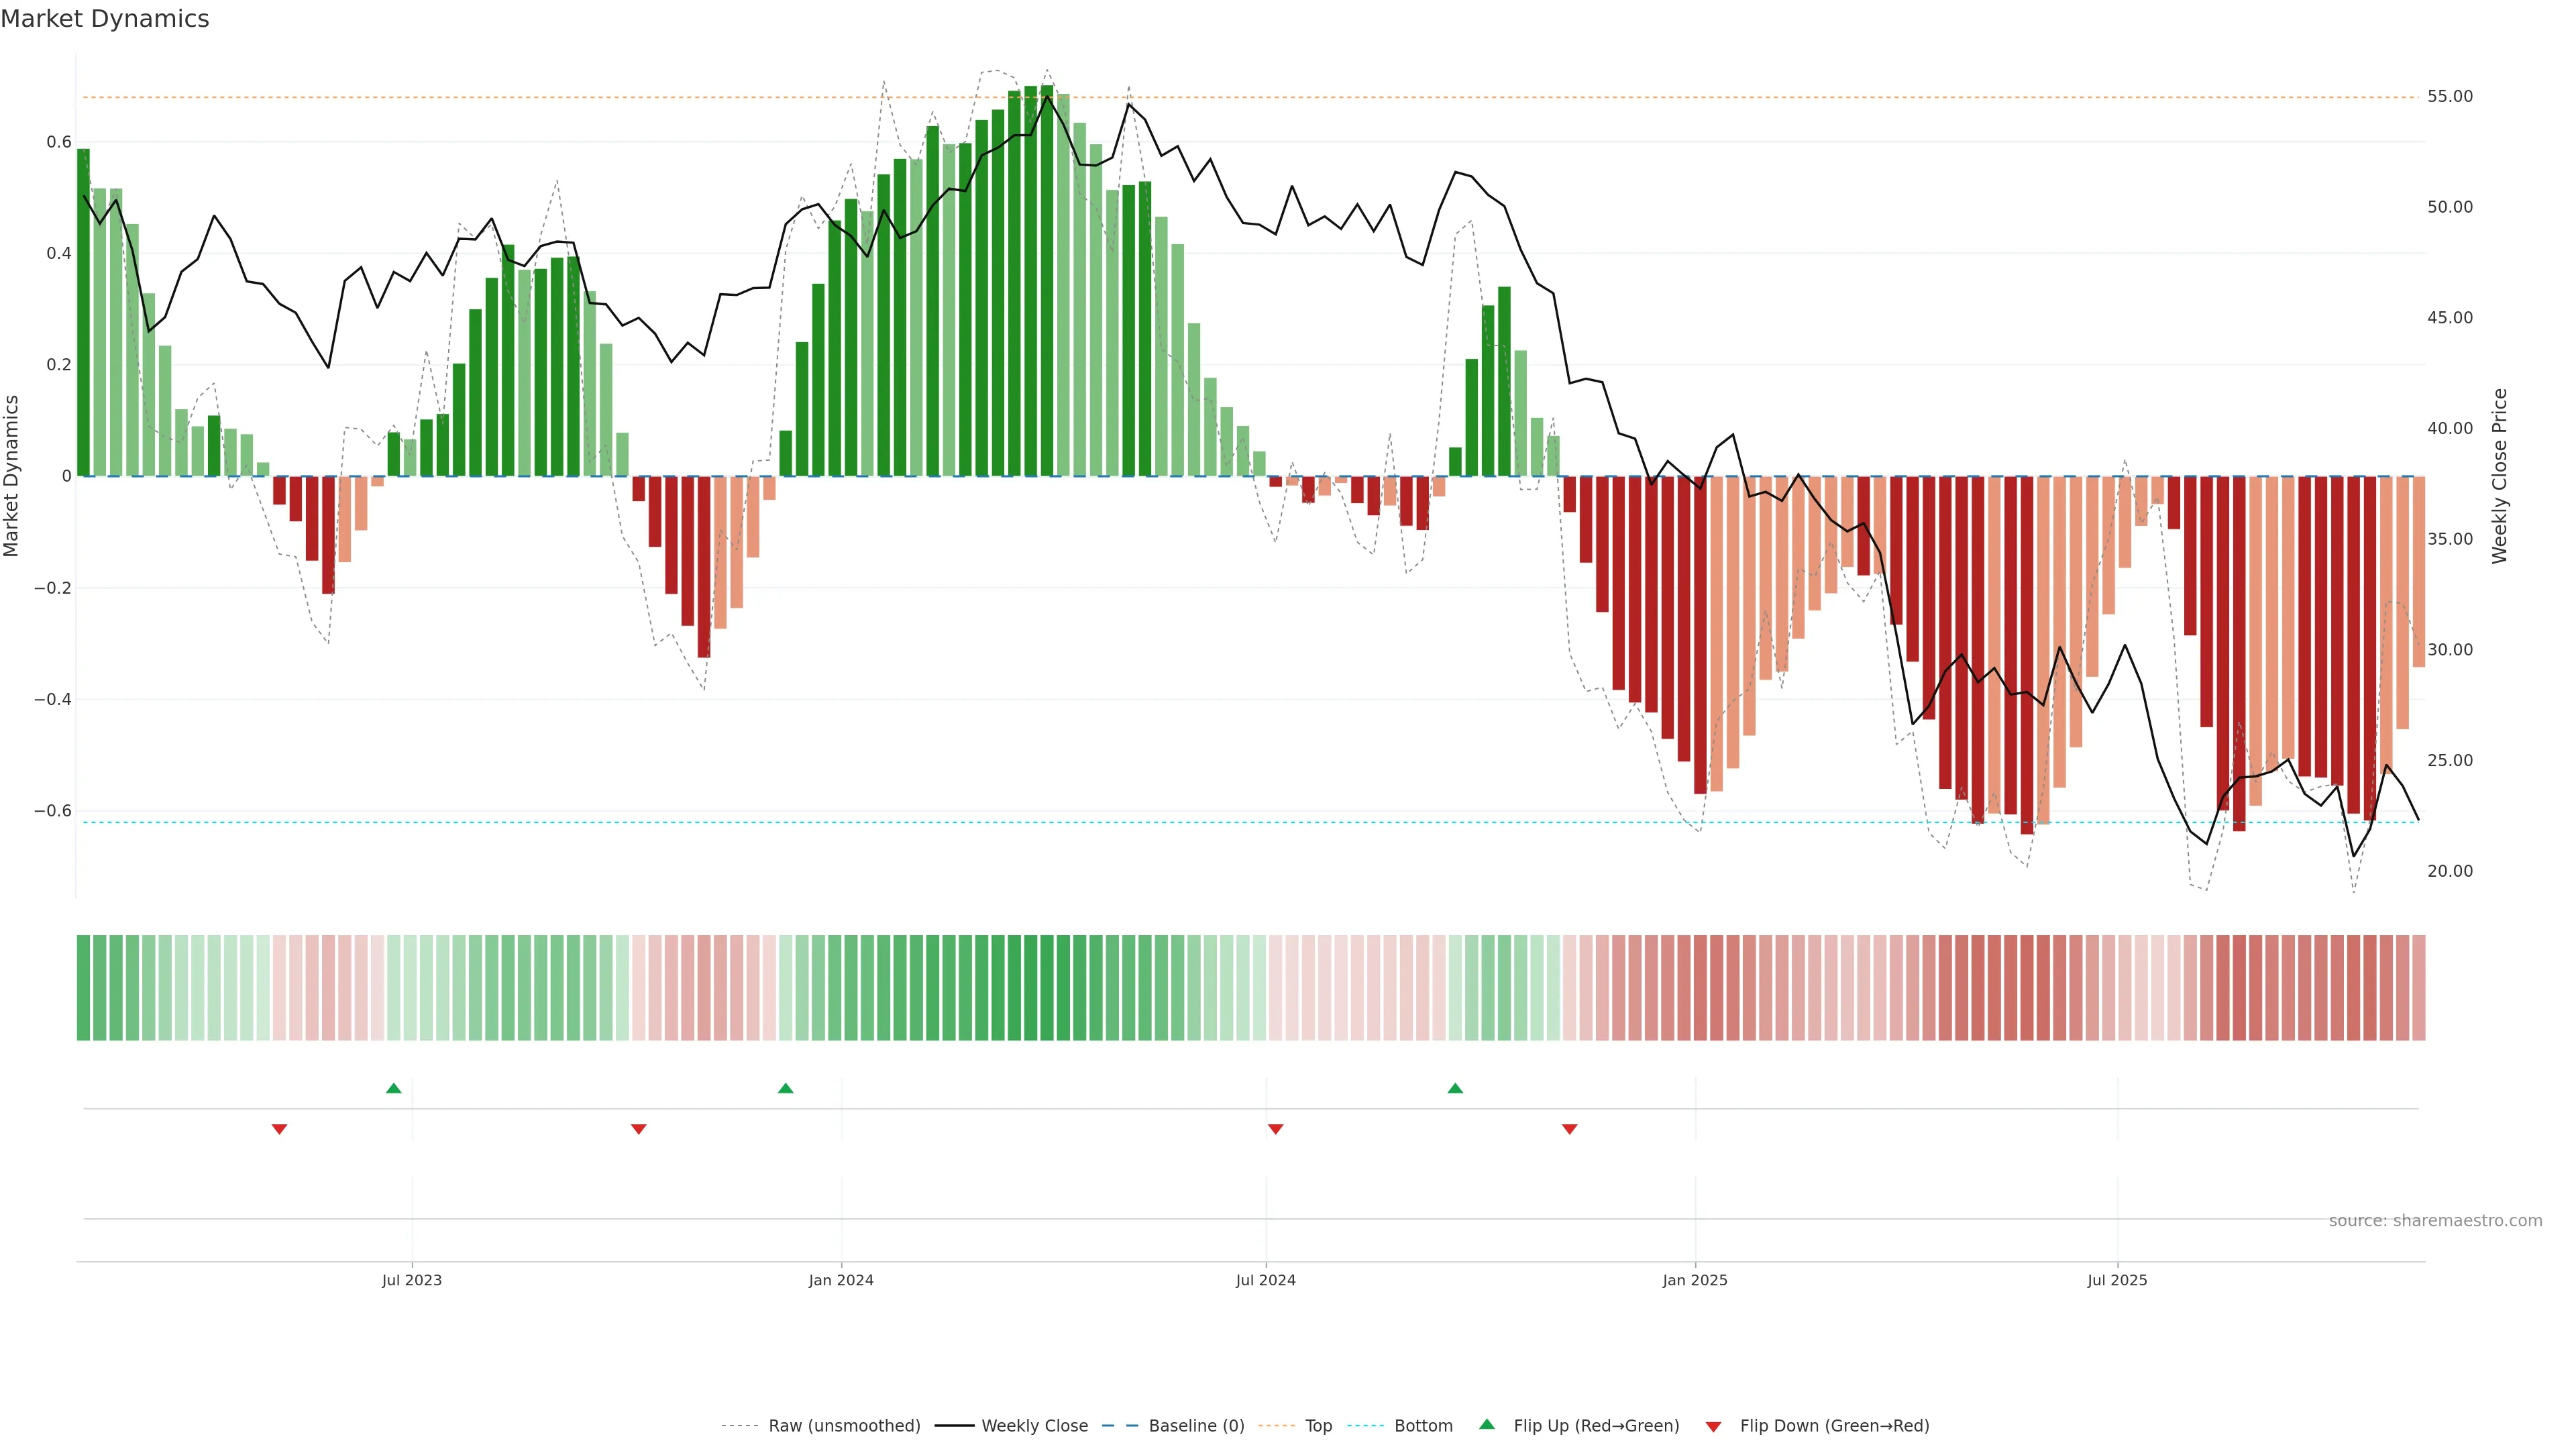
Task: Toggle the Top legend entry
Action: coord(1318,1426)
